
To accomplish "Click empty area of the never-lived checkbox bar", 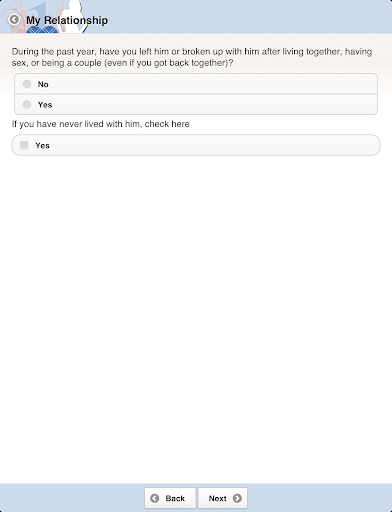I will pos(213,145).
